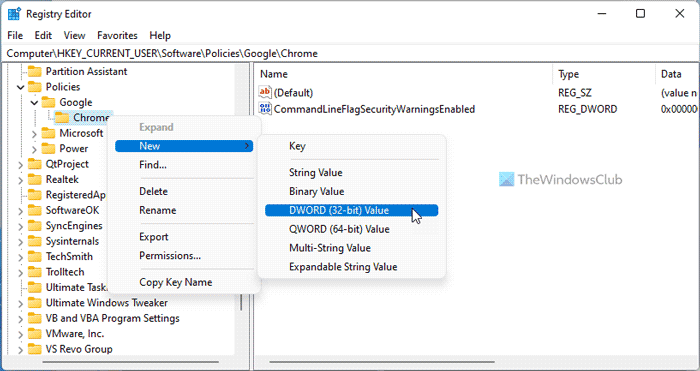The image size is (700, 371).
Task: Open the View menu
Action: pos(75,35)
